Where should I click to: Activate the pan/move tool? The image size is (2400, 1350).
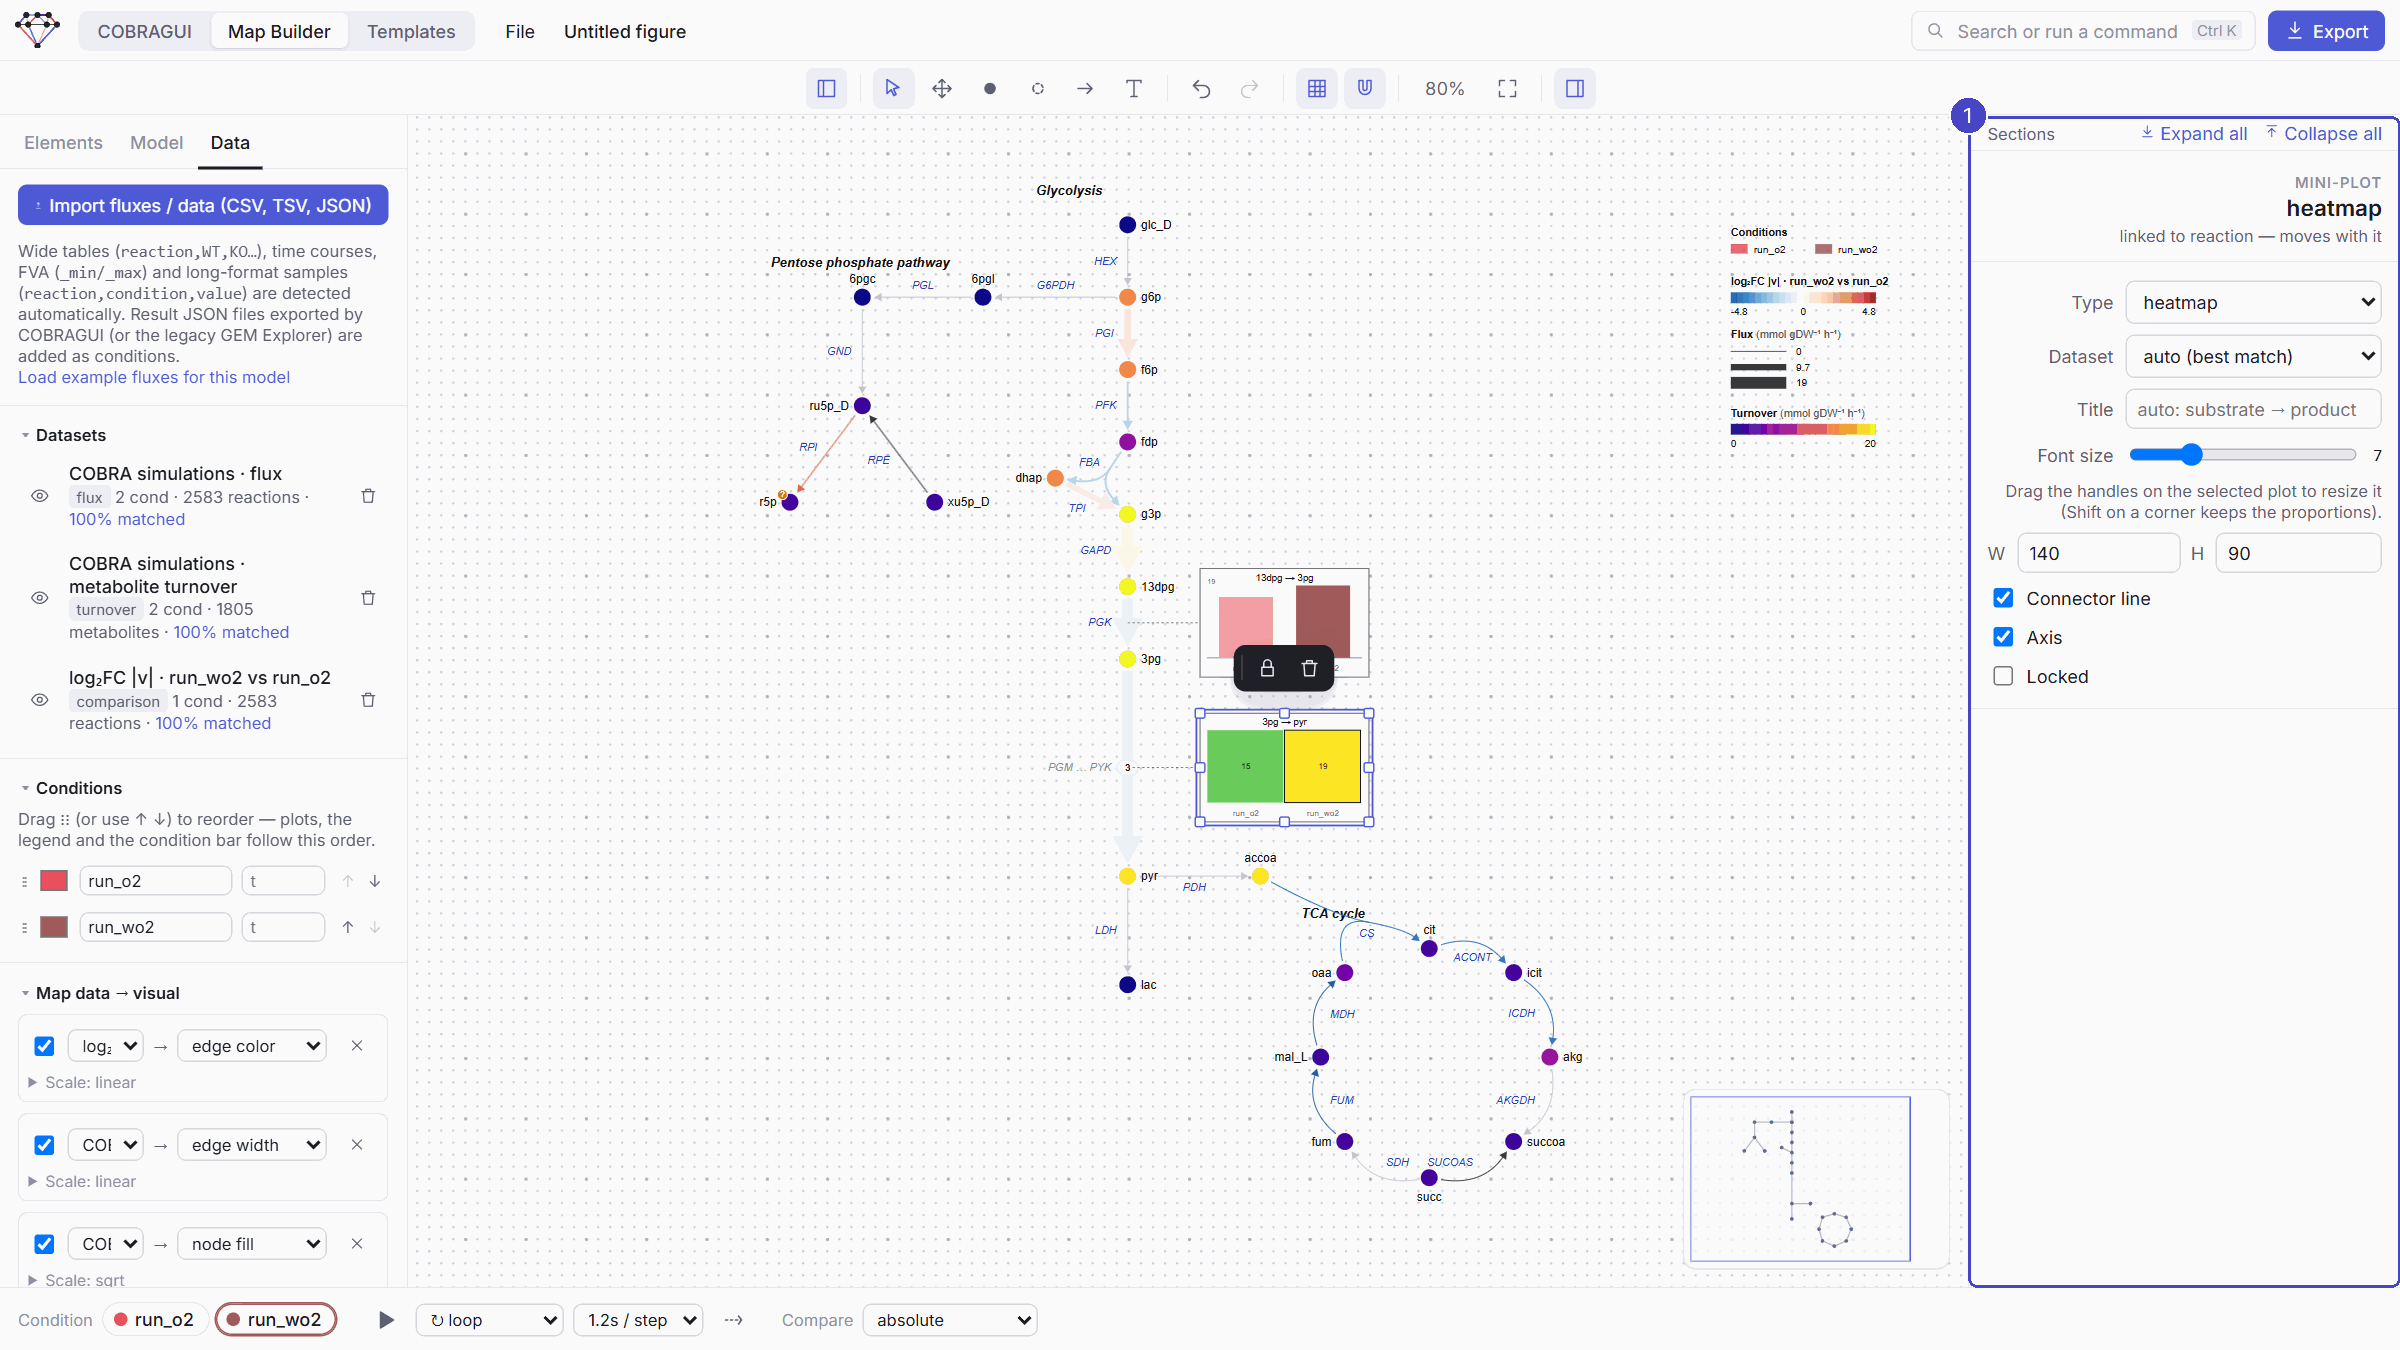click(941, 89)
